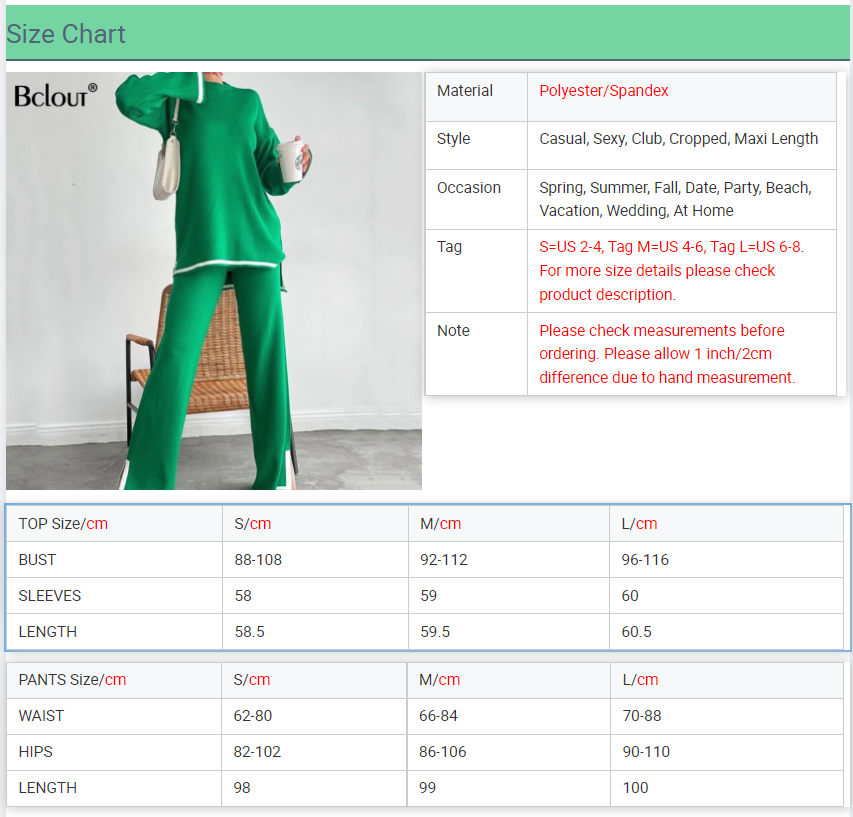This screenshot has width=853, height=817.
Task: Click the pants LENGTH value 100
Action: (635, 788)
